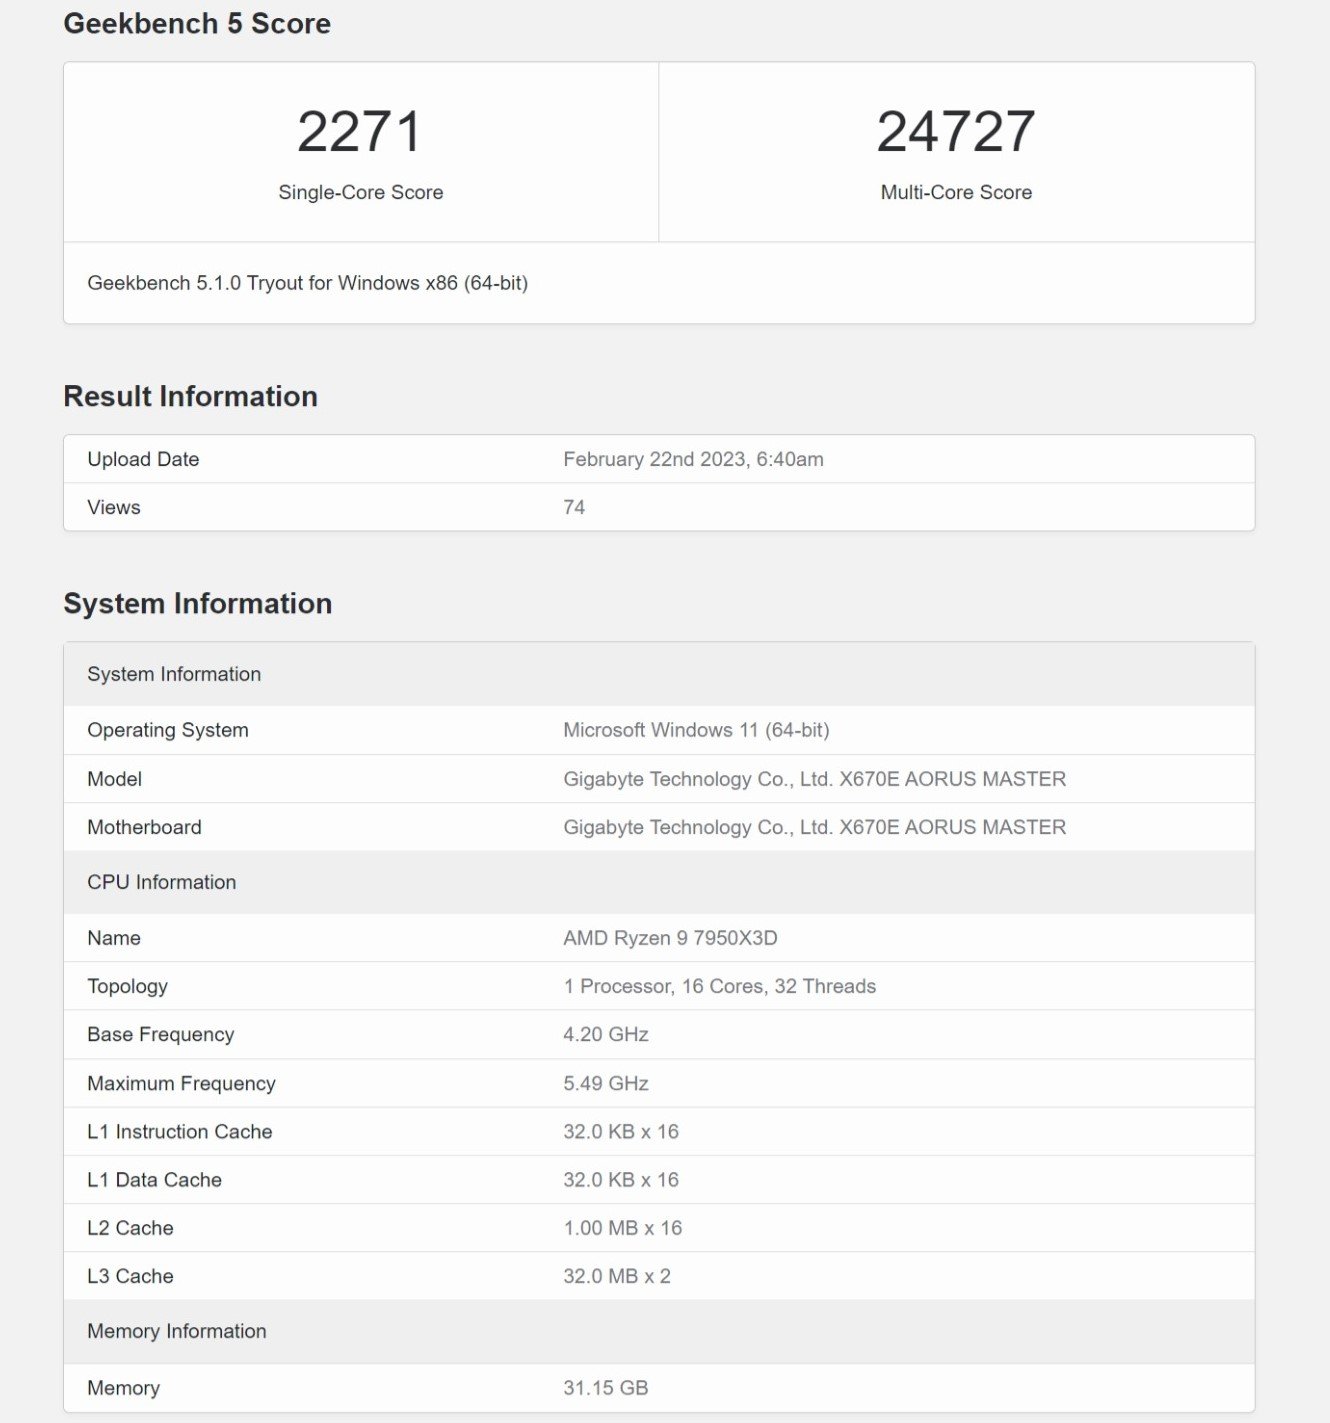
Task: Click the Topology label
Action: (x=127, y=986)
